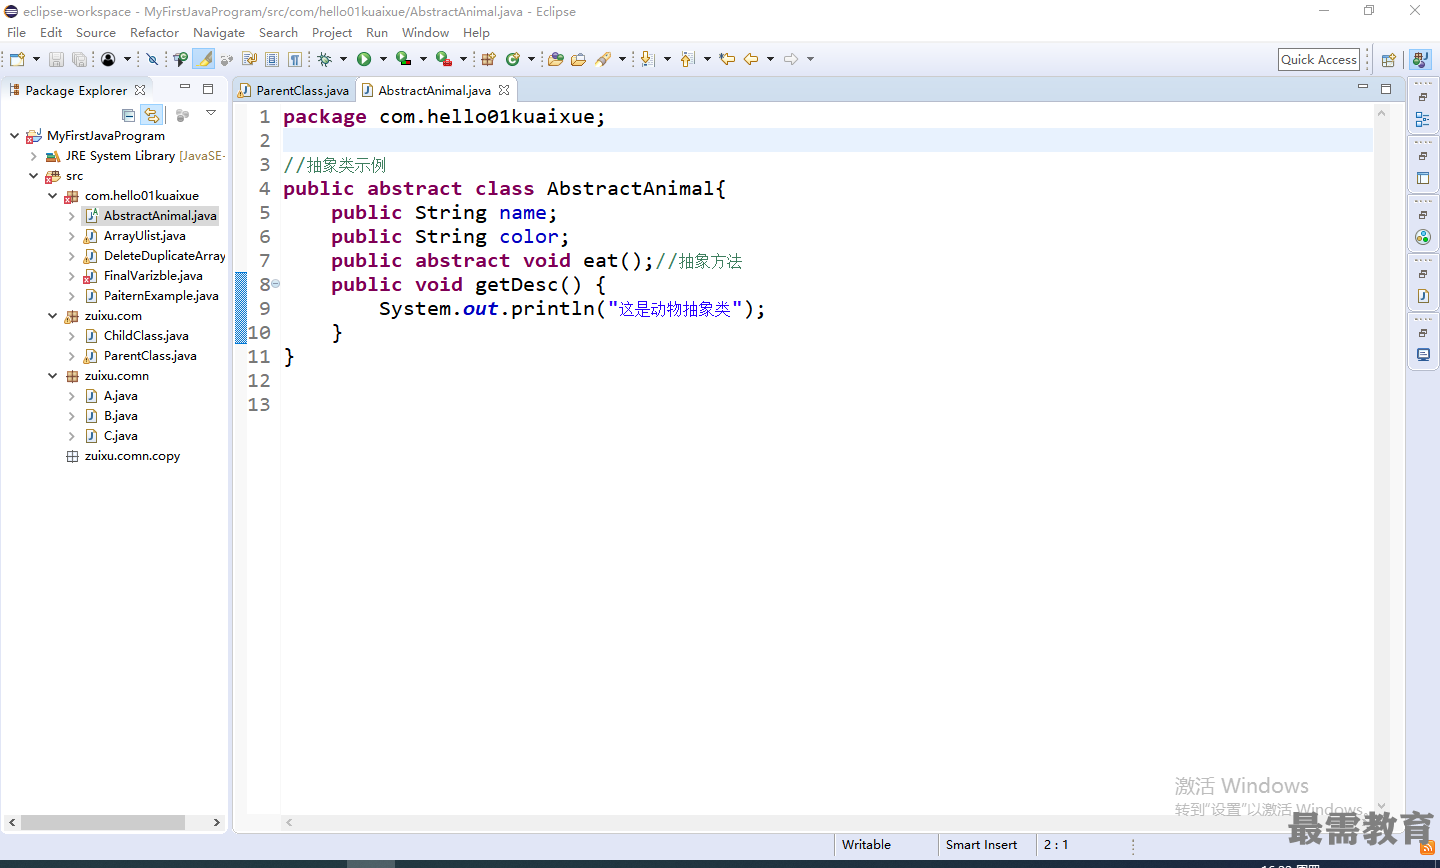The height and width of the screenshot is (868, 1440).
Task: Click the Save All icon
Action: click(79, 59)
